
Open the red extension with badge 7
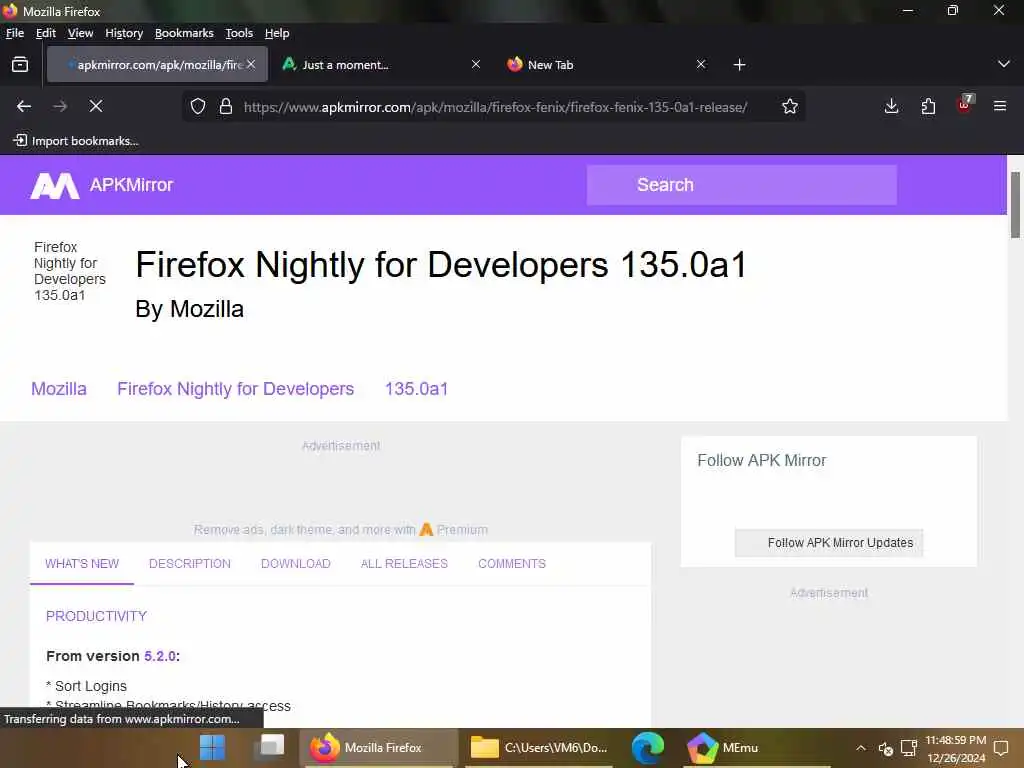tap(965, 104)
